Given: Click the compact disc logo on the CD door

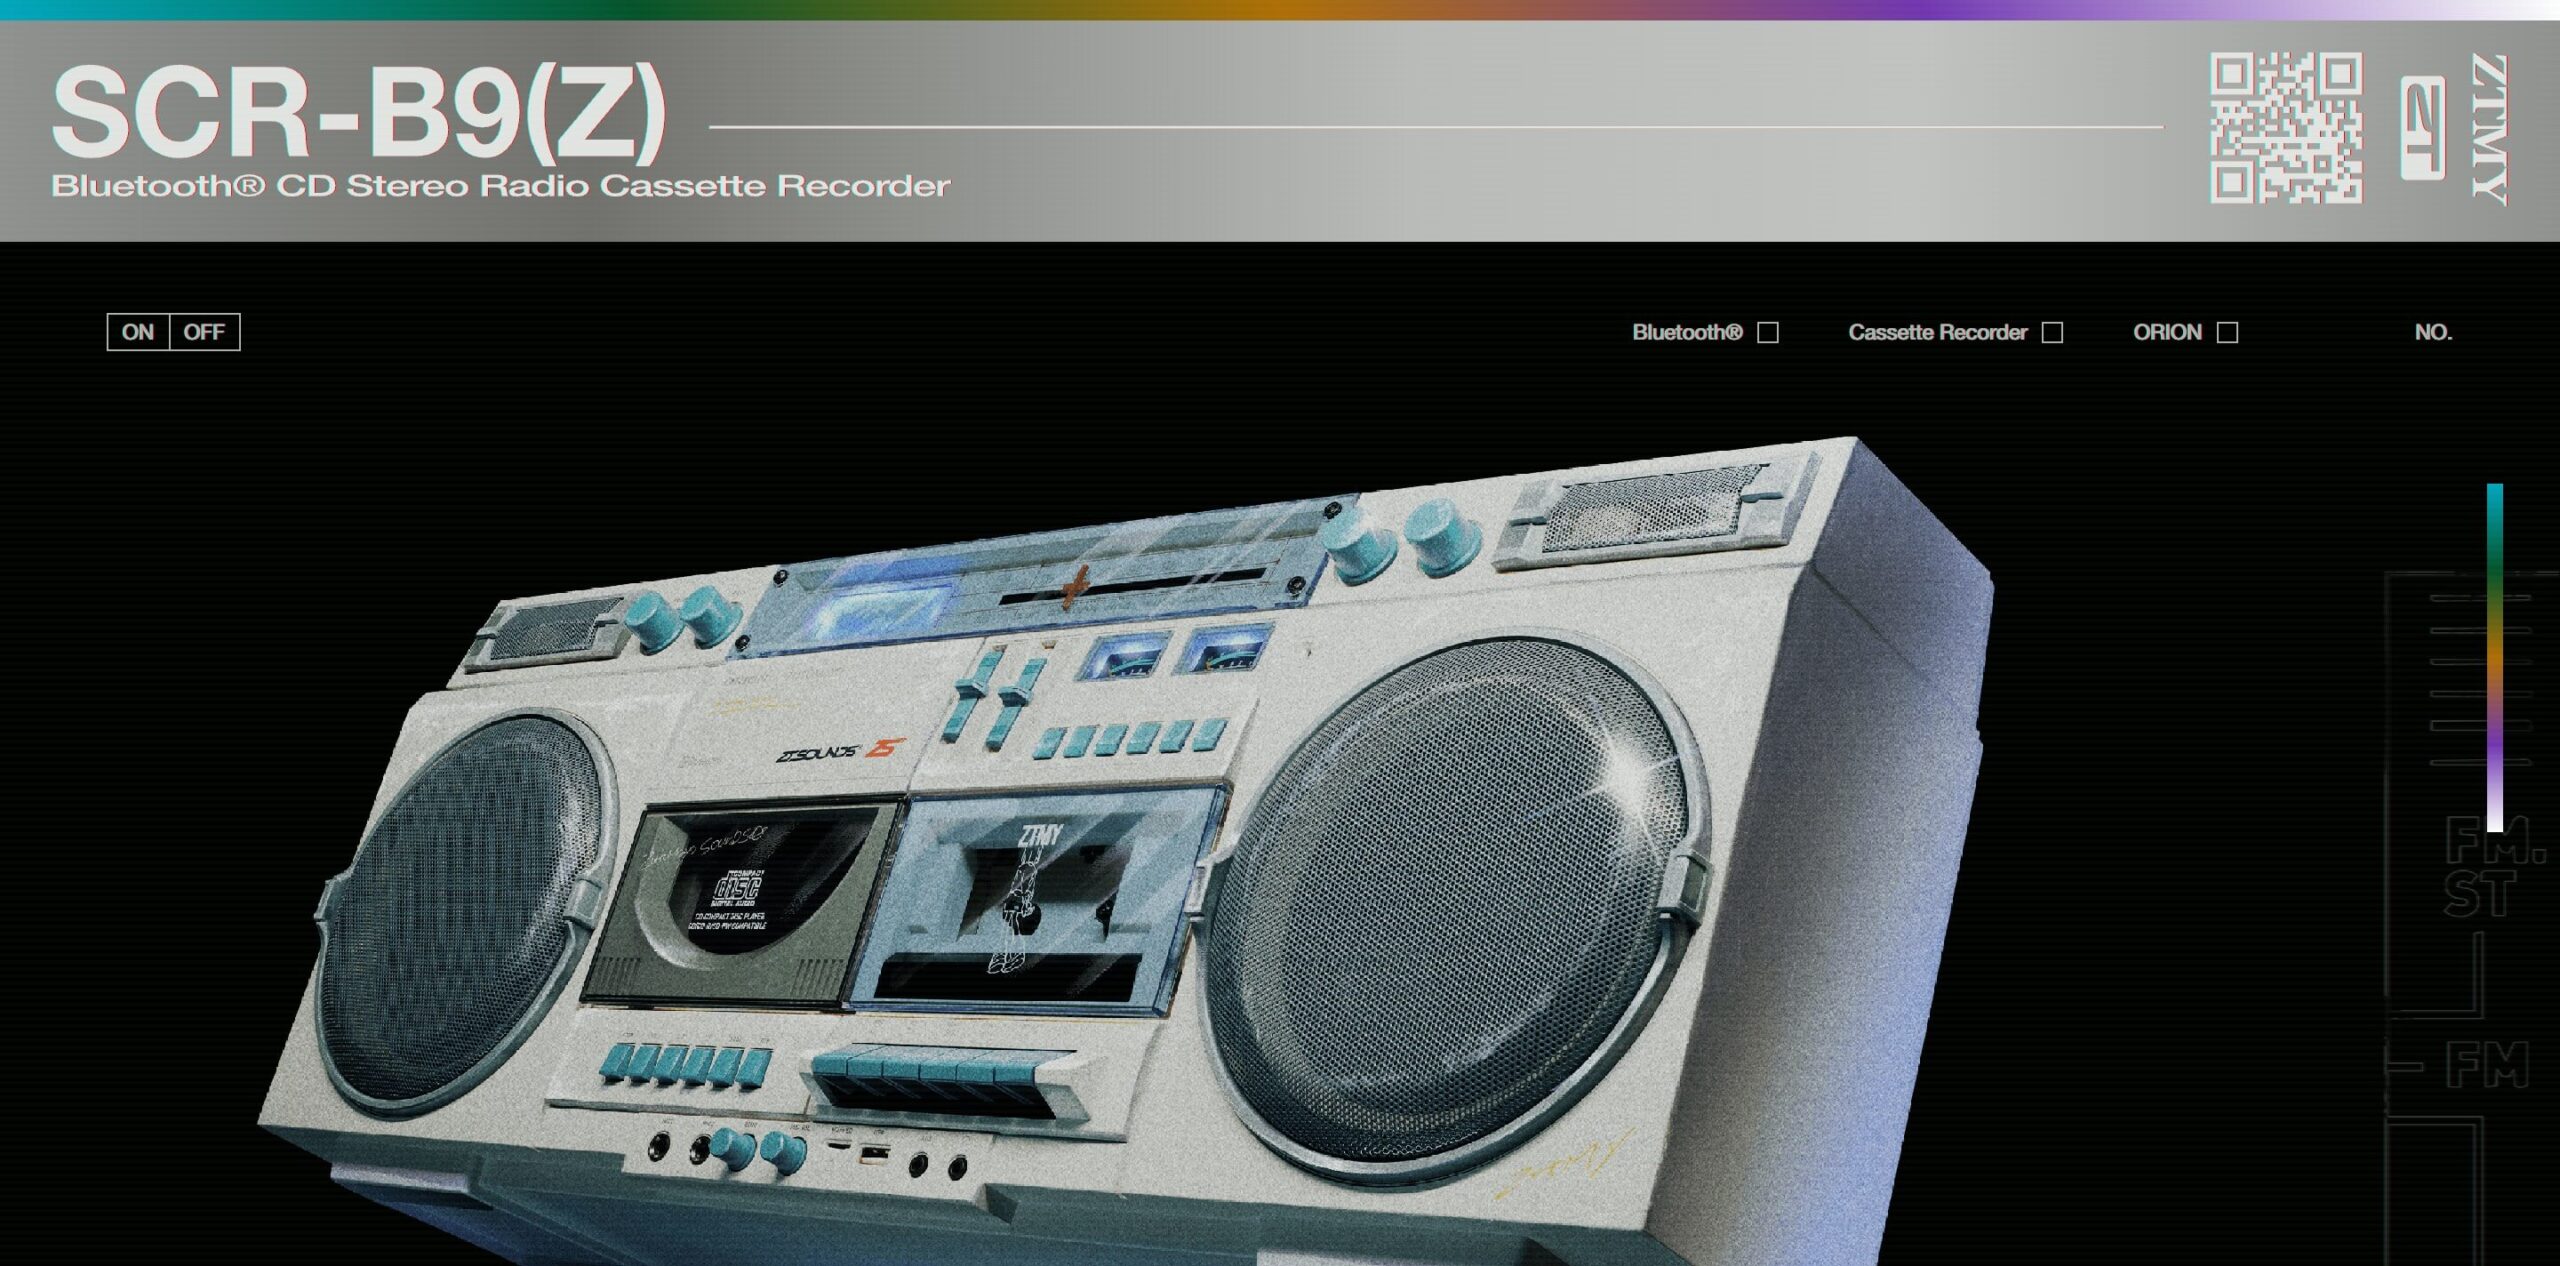Looking at the screenshot, I should point(738,888).
